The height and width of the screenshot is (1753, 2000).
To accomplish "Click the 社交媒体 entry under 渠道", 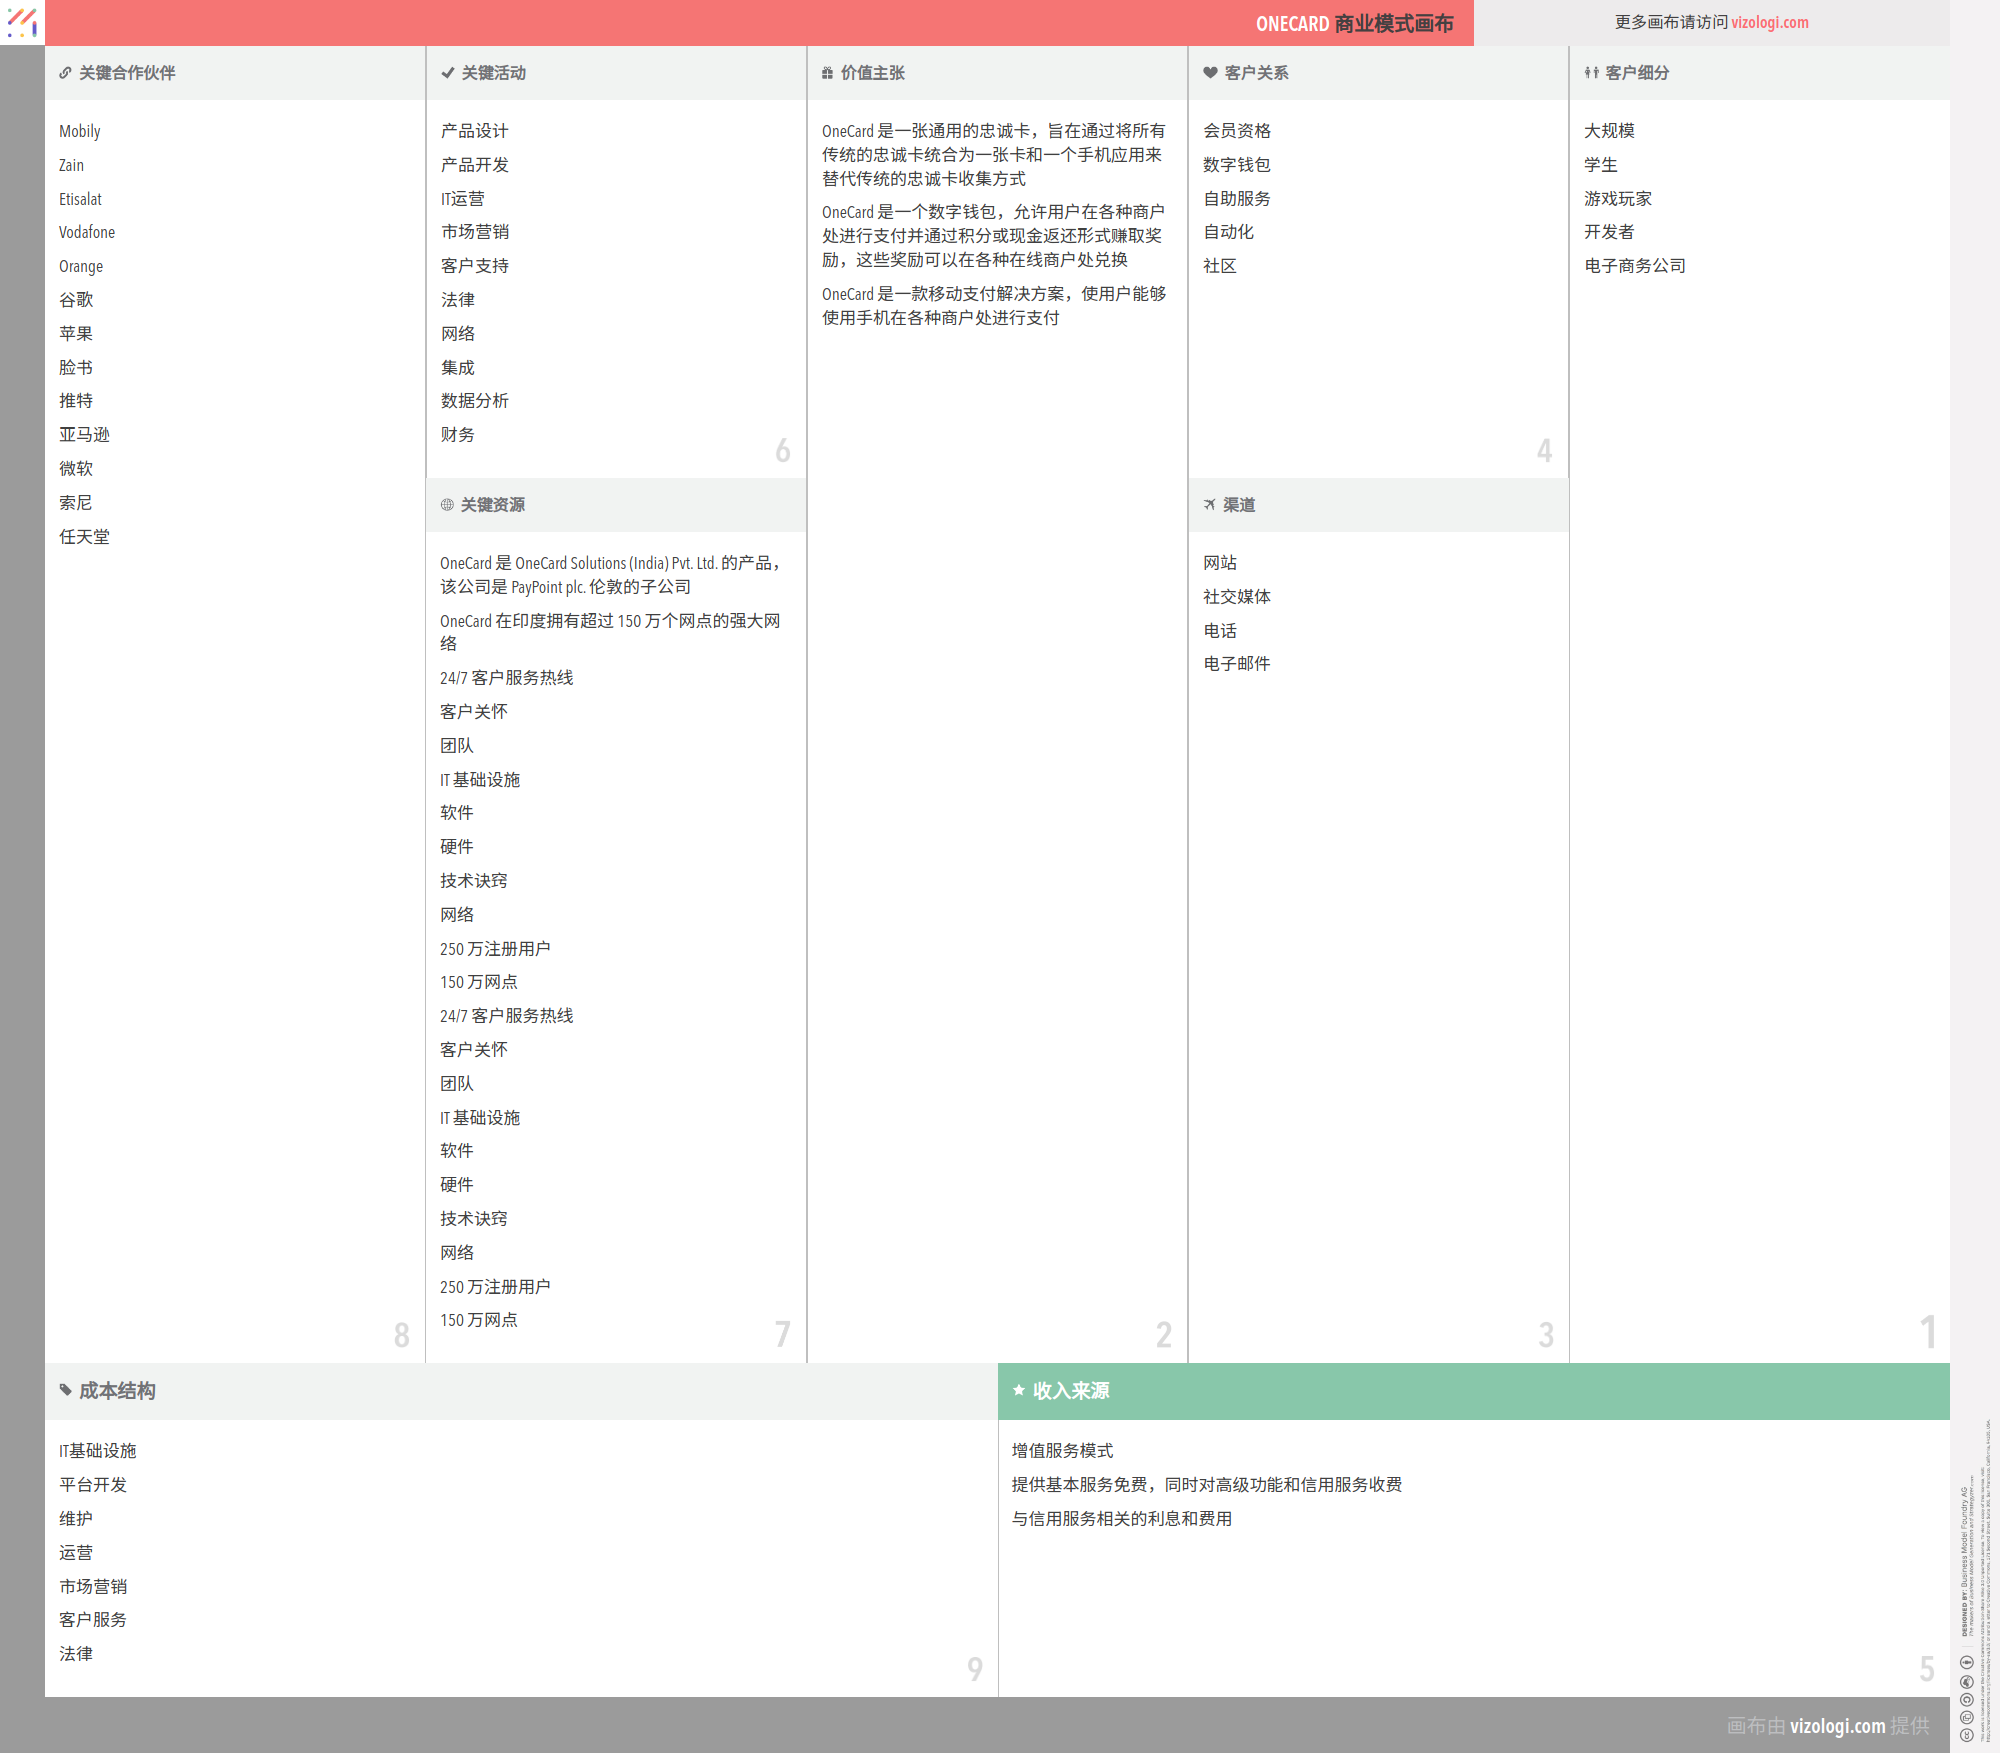I will pos(1236,597).
